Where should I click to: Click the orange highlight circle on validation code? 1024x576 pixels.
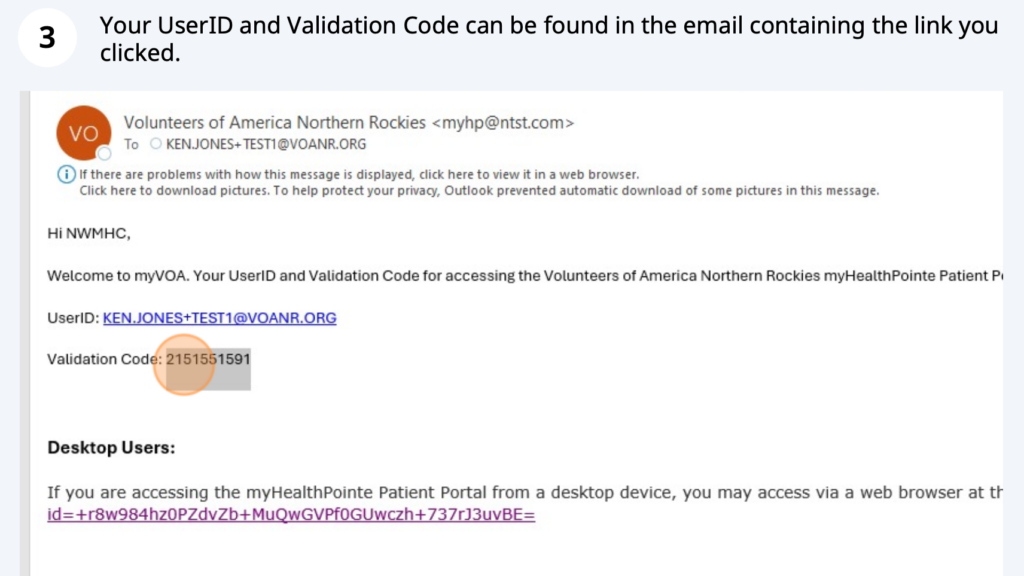tap(184, 365)
